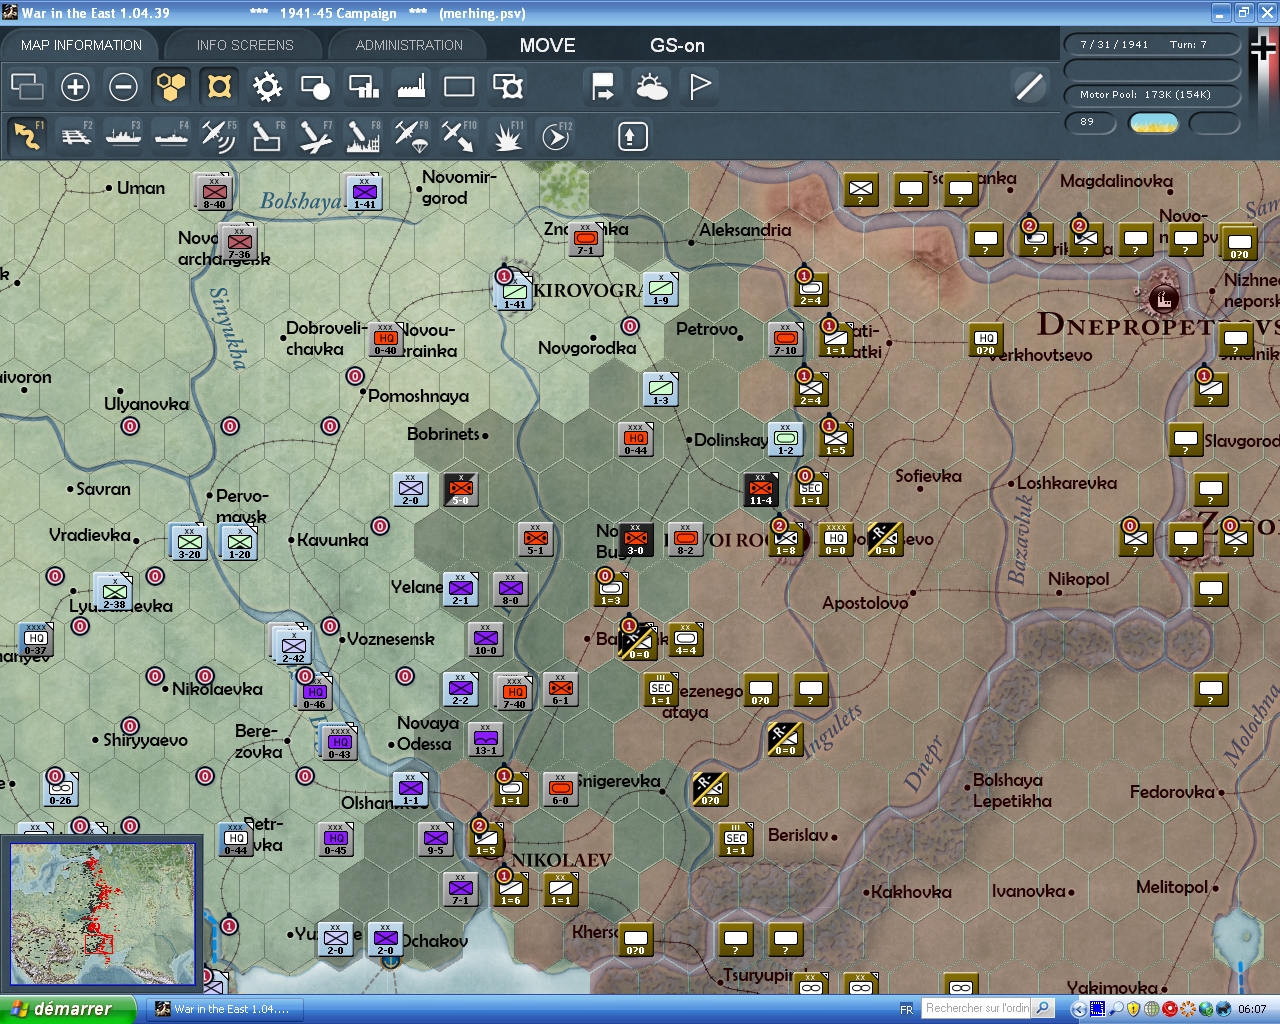Click the overlapping windows toolbar icon
Screen dimensions: 1280x1024
pos(27,87)
